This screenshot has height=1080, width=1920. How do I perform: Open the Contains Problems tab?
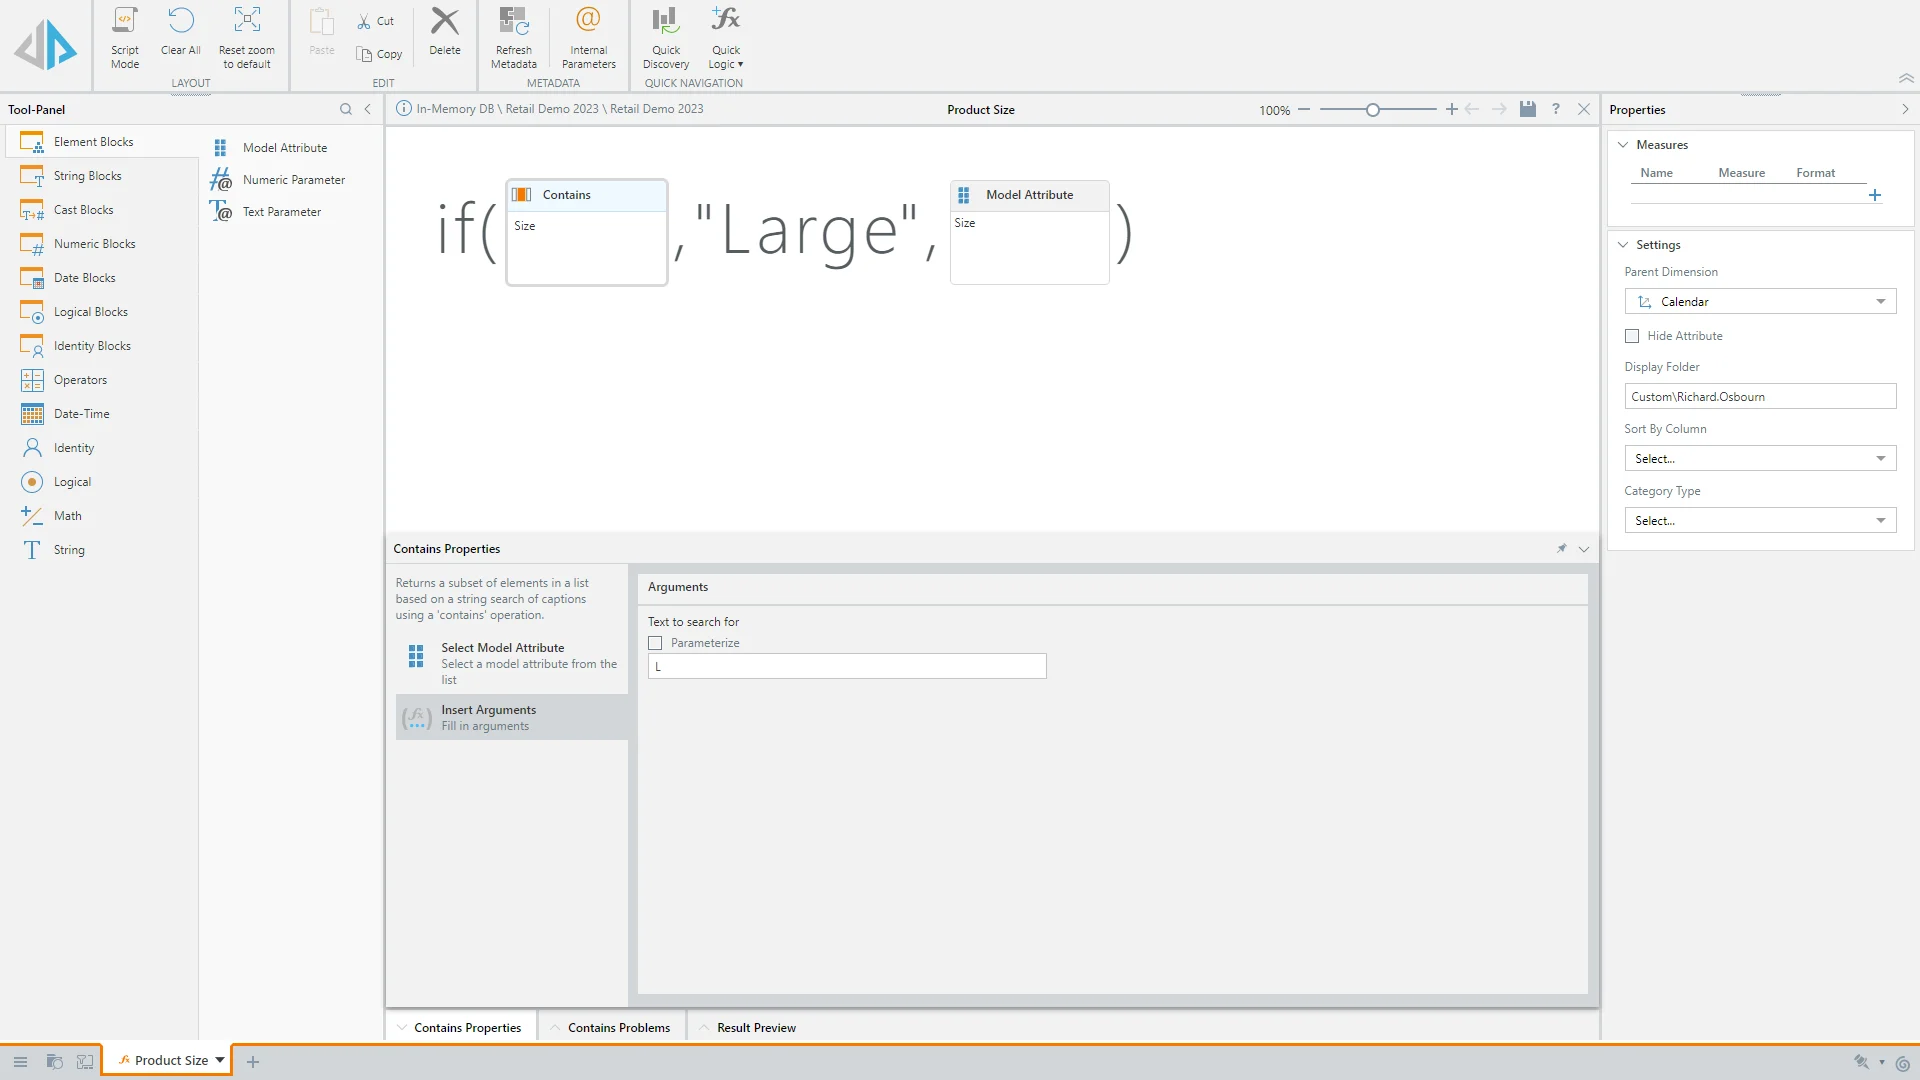click(x=618, y=1028)
